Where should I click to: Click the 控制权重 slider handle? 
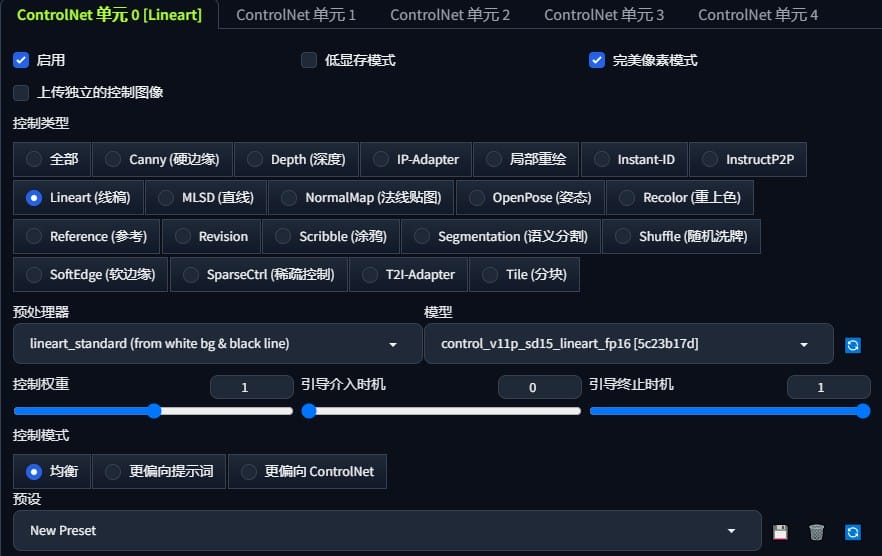pyautogui.click(x=154, y=411)
